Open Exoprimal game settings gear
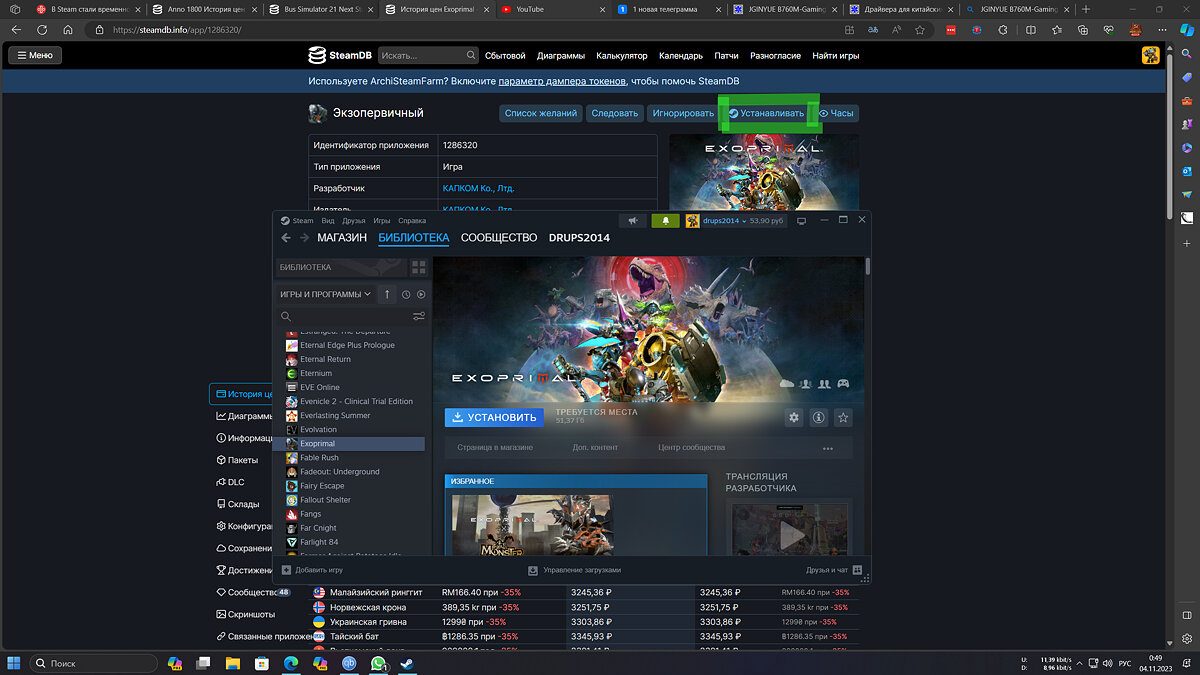Screen dimensions: 1200x675 (794, 417)
